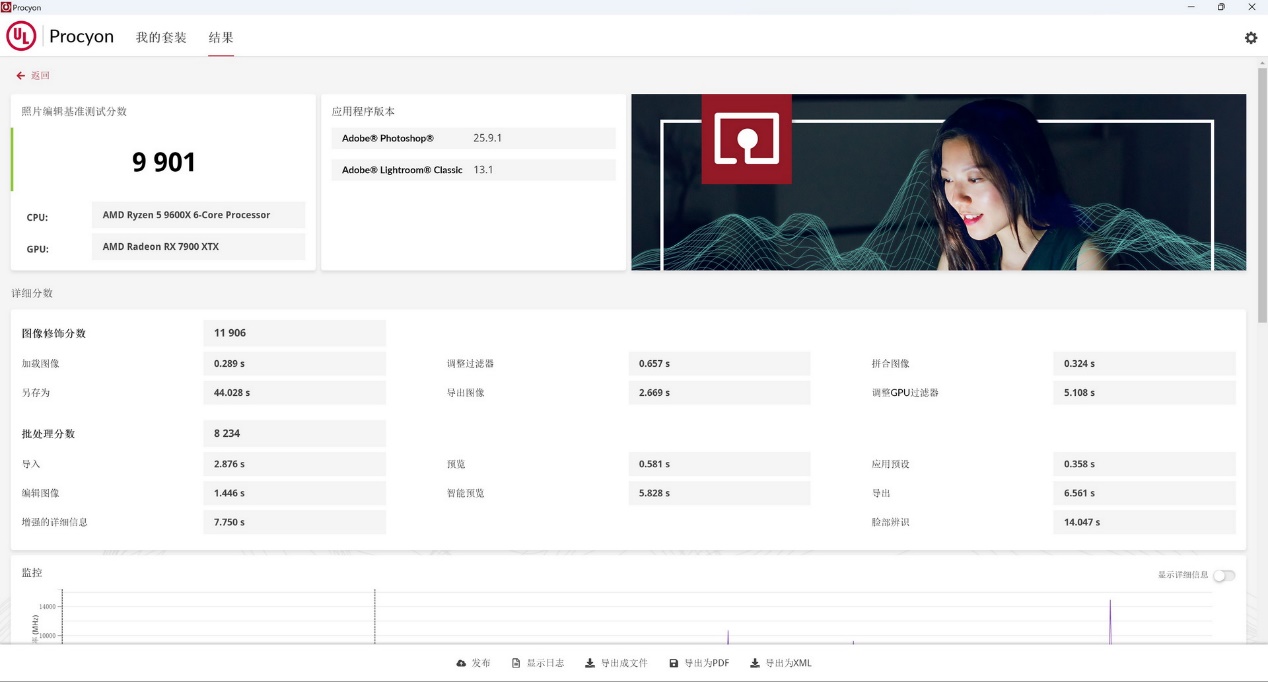The height and width of the screenshot is (682, 1268).
Task: Click the AMD Ryzen 5 9600X CPU field
Action: [198, 215]
